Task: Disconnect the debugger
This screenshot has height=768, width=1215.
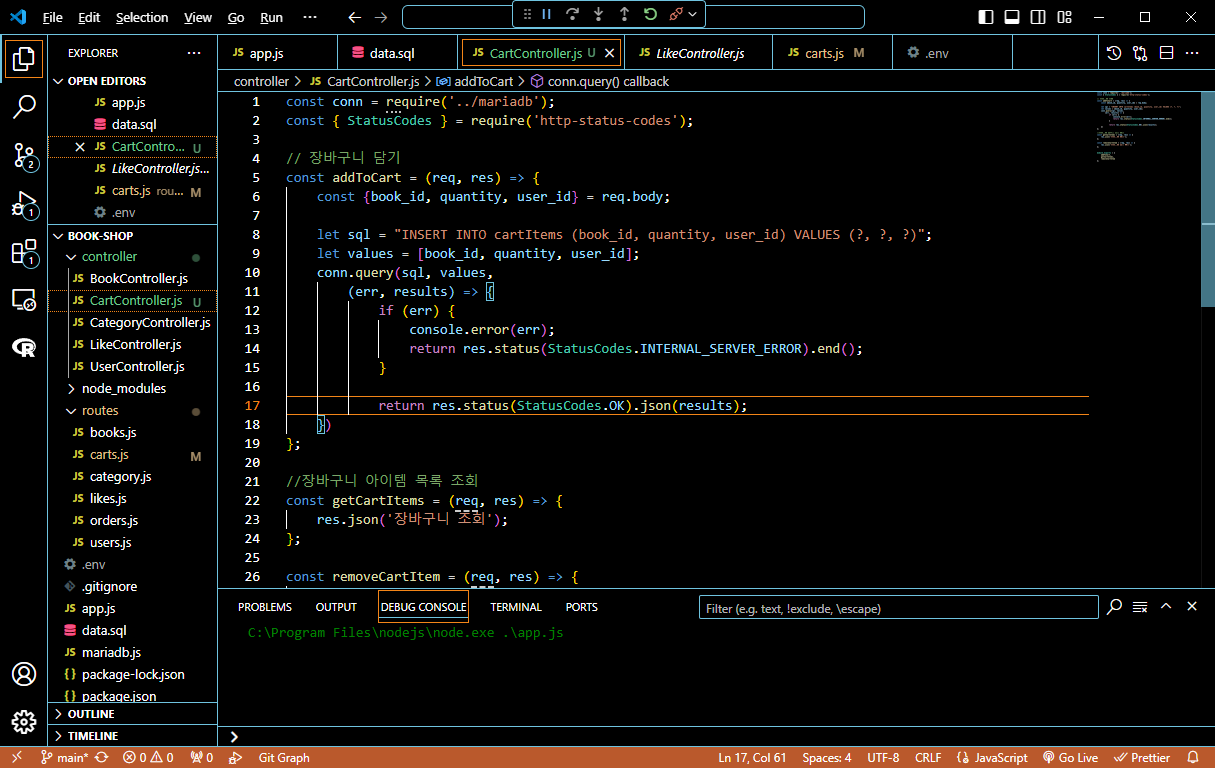Action: point(676,14)
